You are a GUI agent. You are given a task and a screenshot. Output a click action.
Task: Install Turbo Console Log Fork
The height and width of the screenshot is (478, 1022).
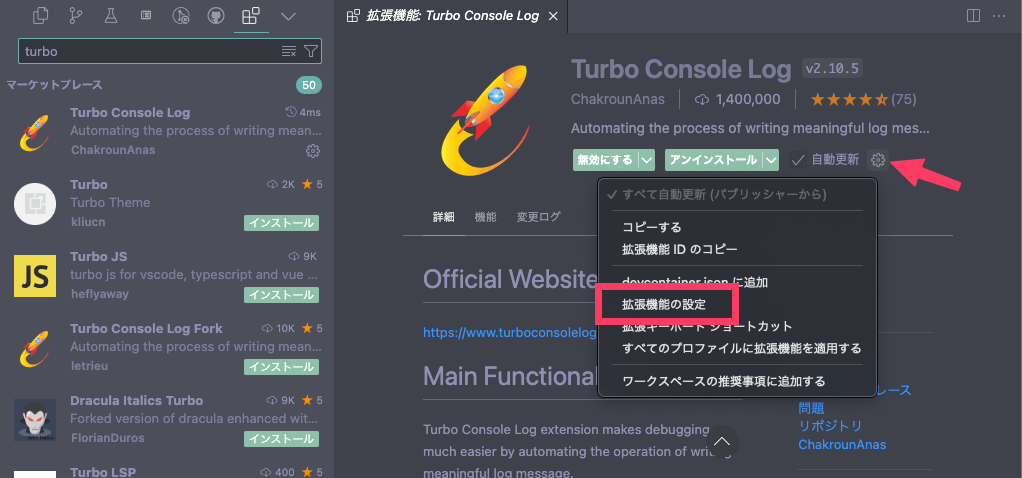tap(282, 366)
